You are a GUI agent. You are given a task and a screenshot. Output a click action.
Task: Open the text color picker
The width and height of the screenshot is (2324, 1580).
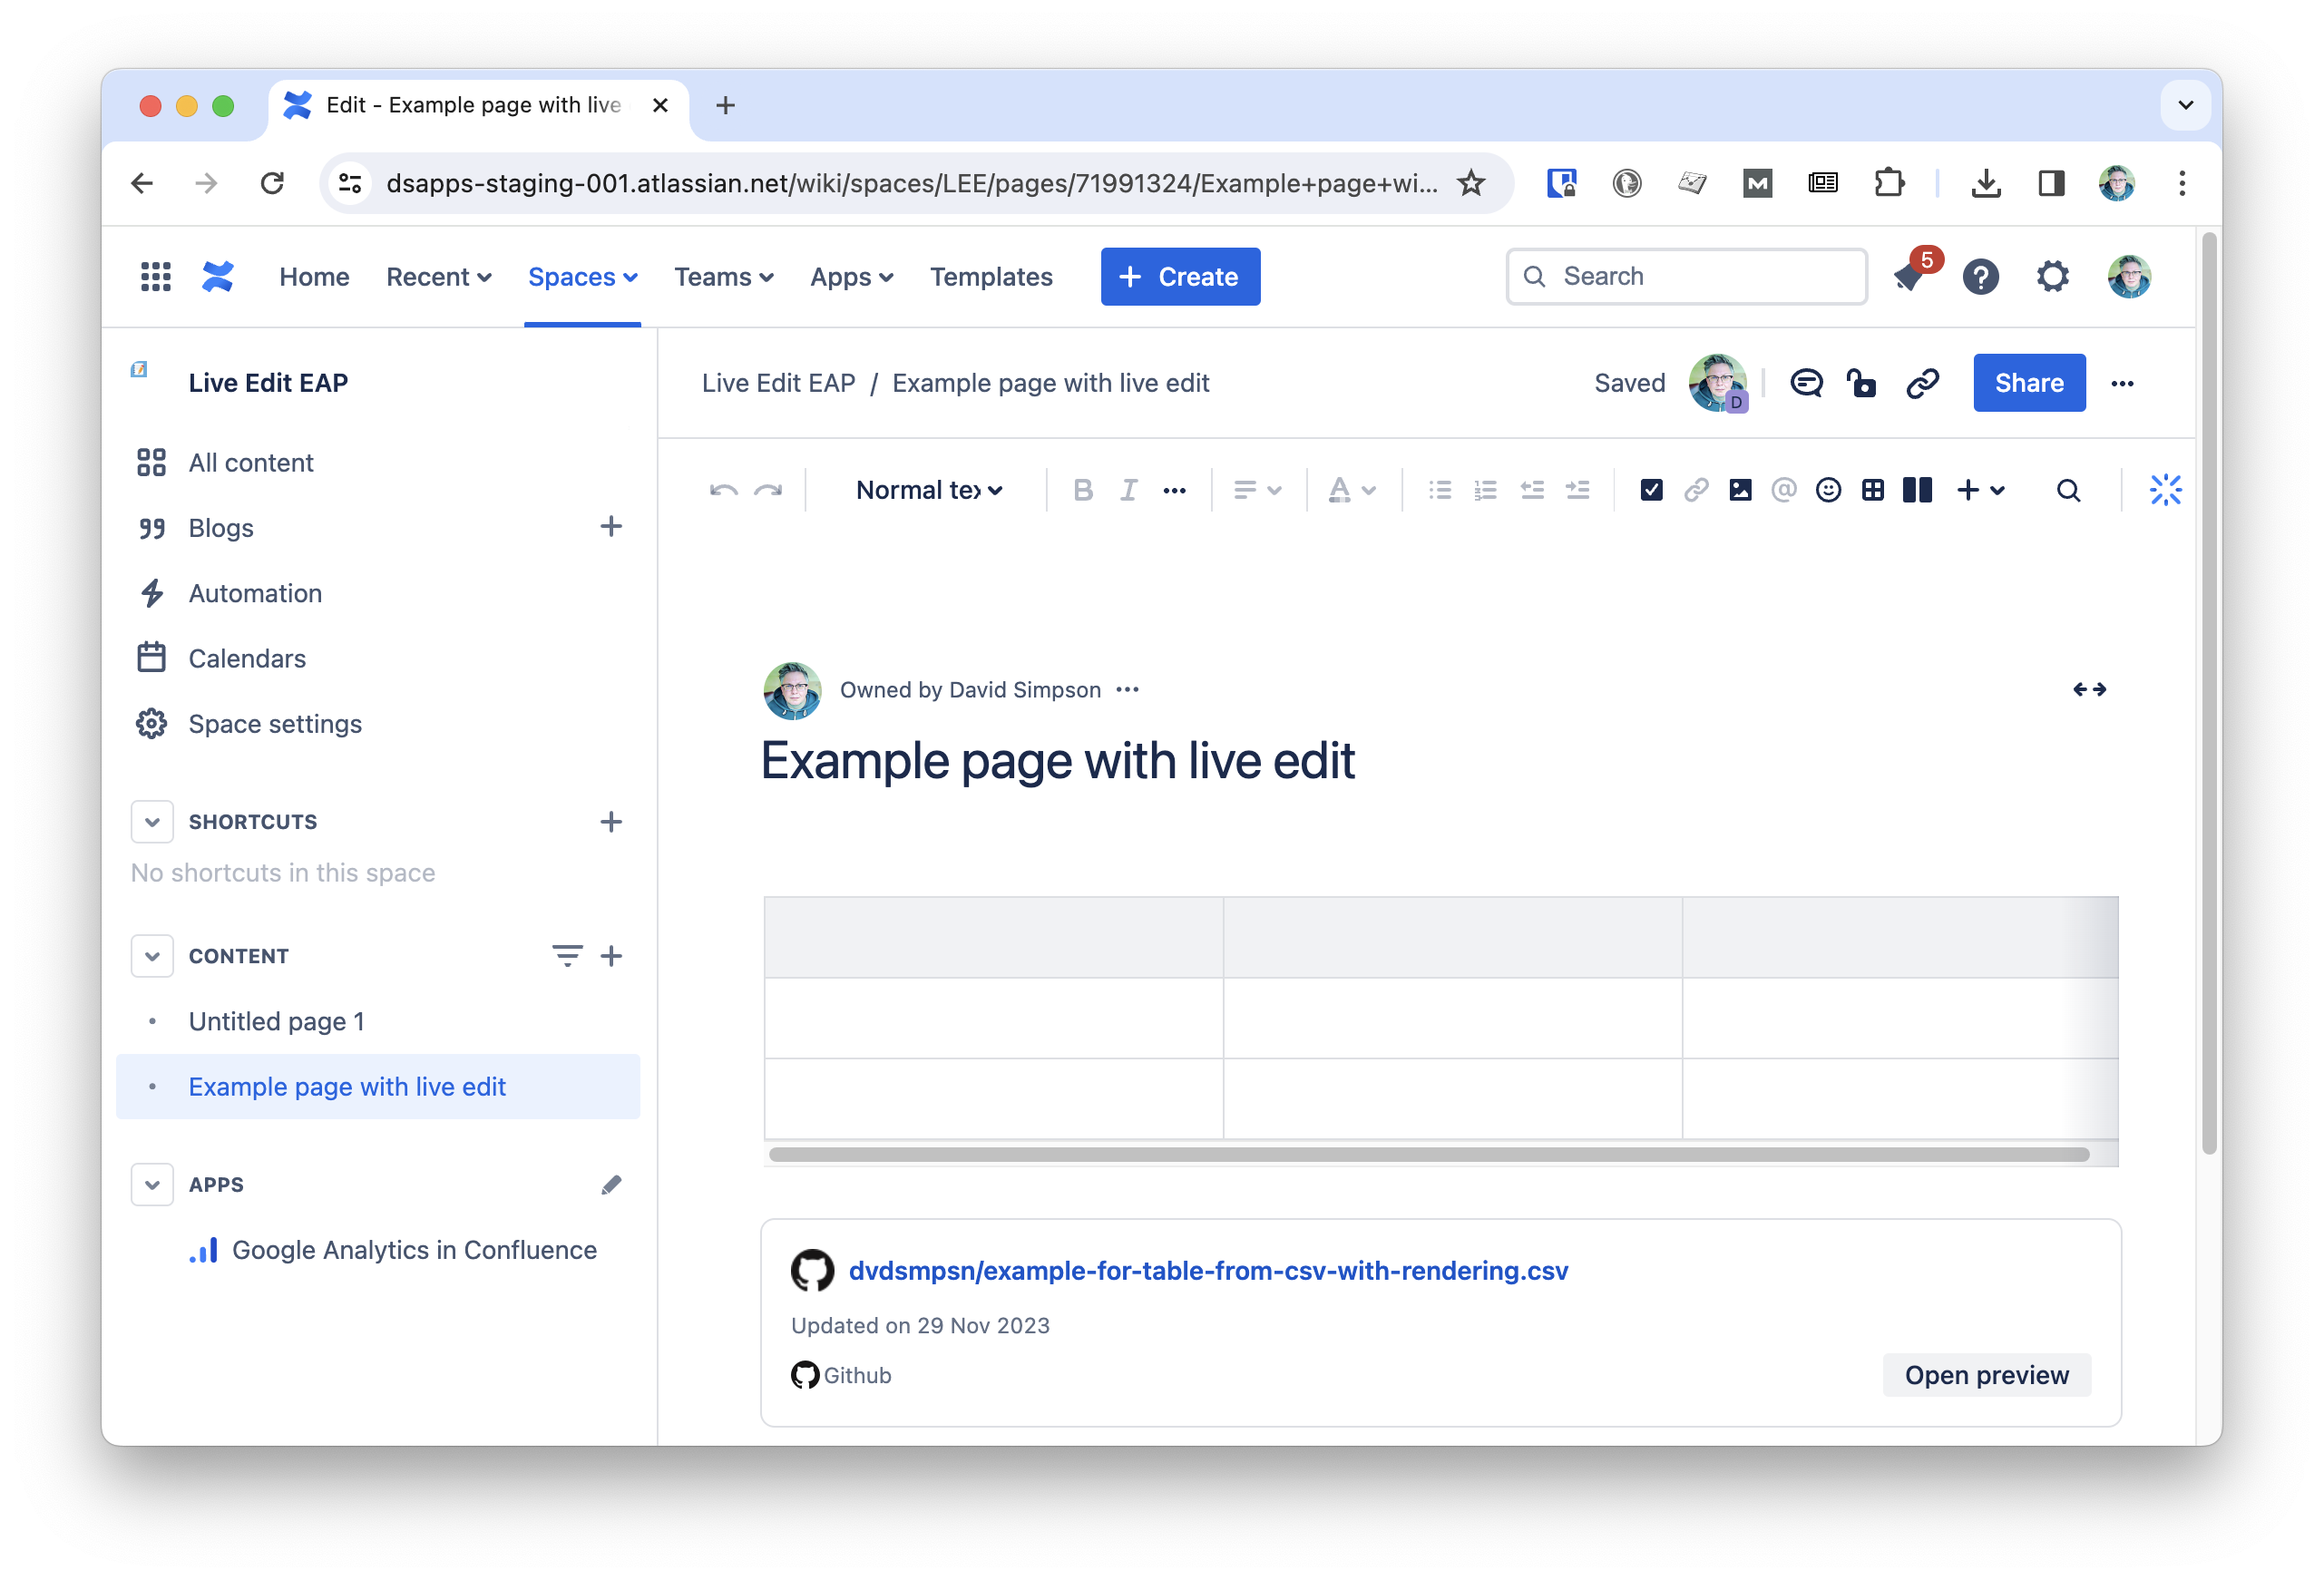click(x=1351, y=490)
